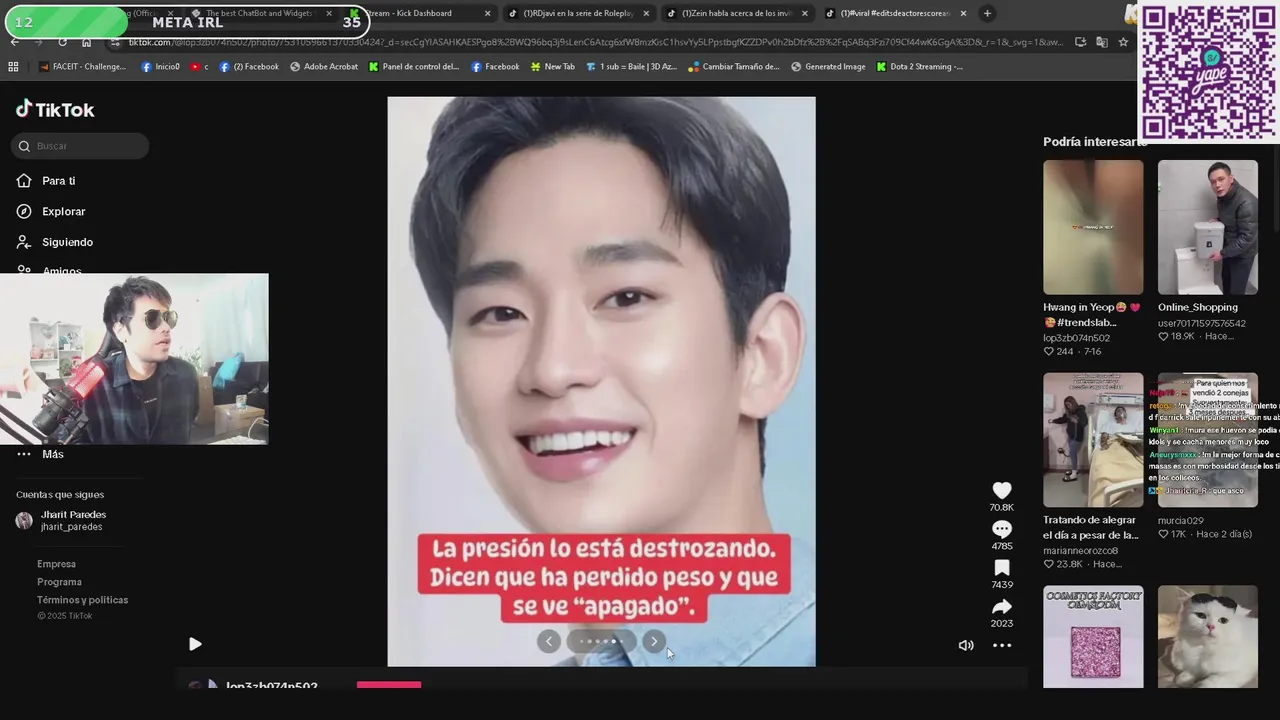
Task: Play the slideshow with play button
Action: [195, 644]
